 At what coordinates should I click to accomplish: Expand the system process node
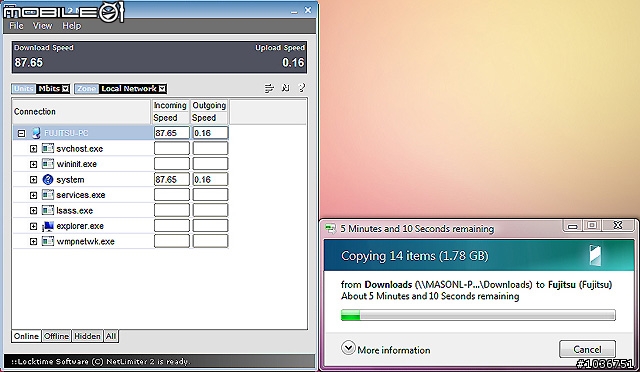coord(33,180)
